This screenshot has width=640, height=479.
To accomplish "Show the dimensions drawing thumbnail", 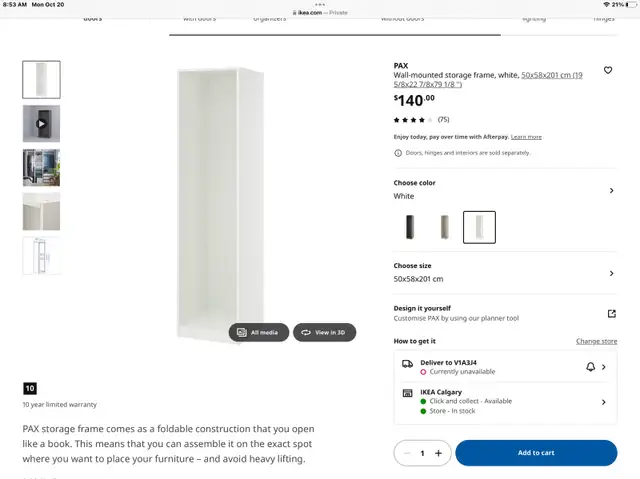I will [41, 255].
